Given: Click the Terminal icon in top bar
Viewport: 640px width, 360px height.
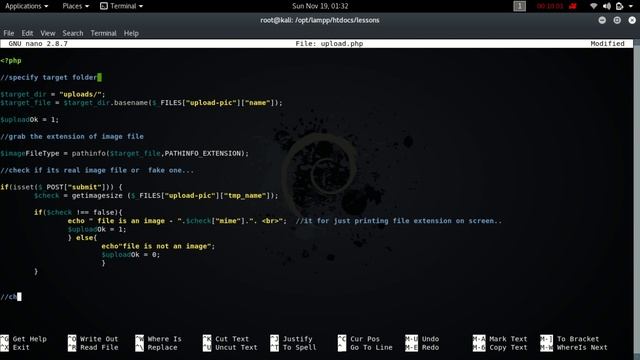Looking at the screenshot, I should point(104,6).
